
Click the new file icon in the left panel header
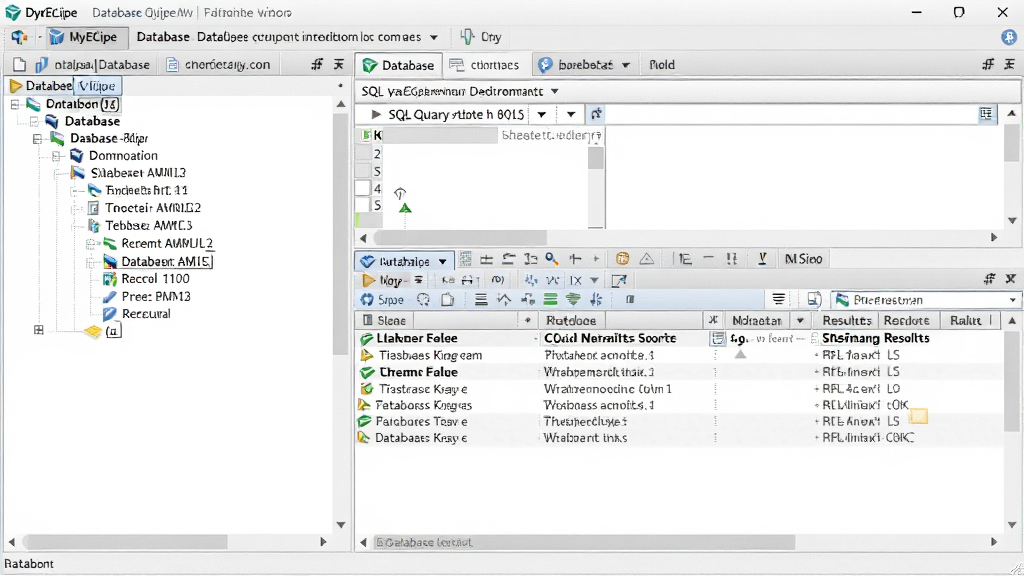pos(20,65)
